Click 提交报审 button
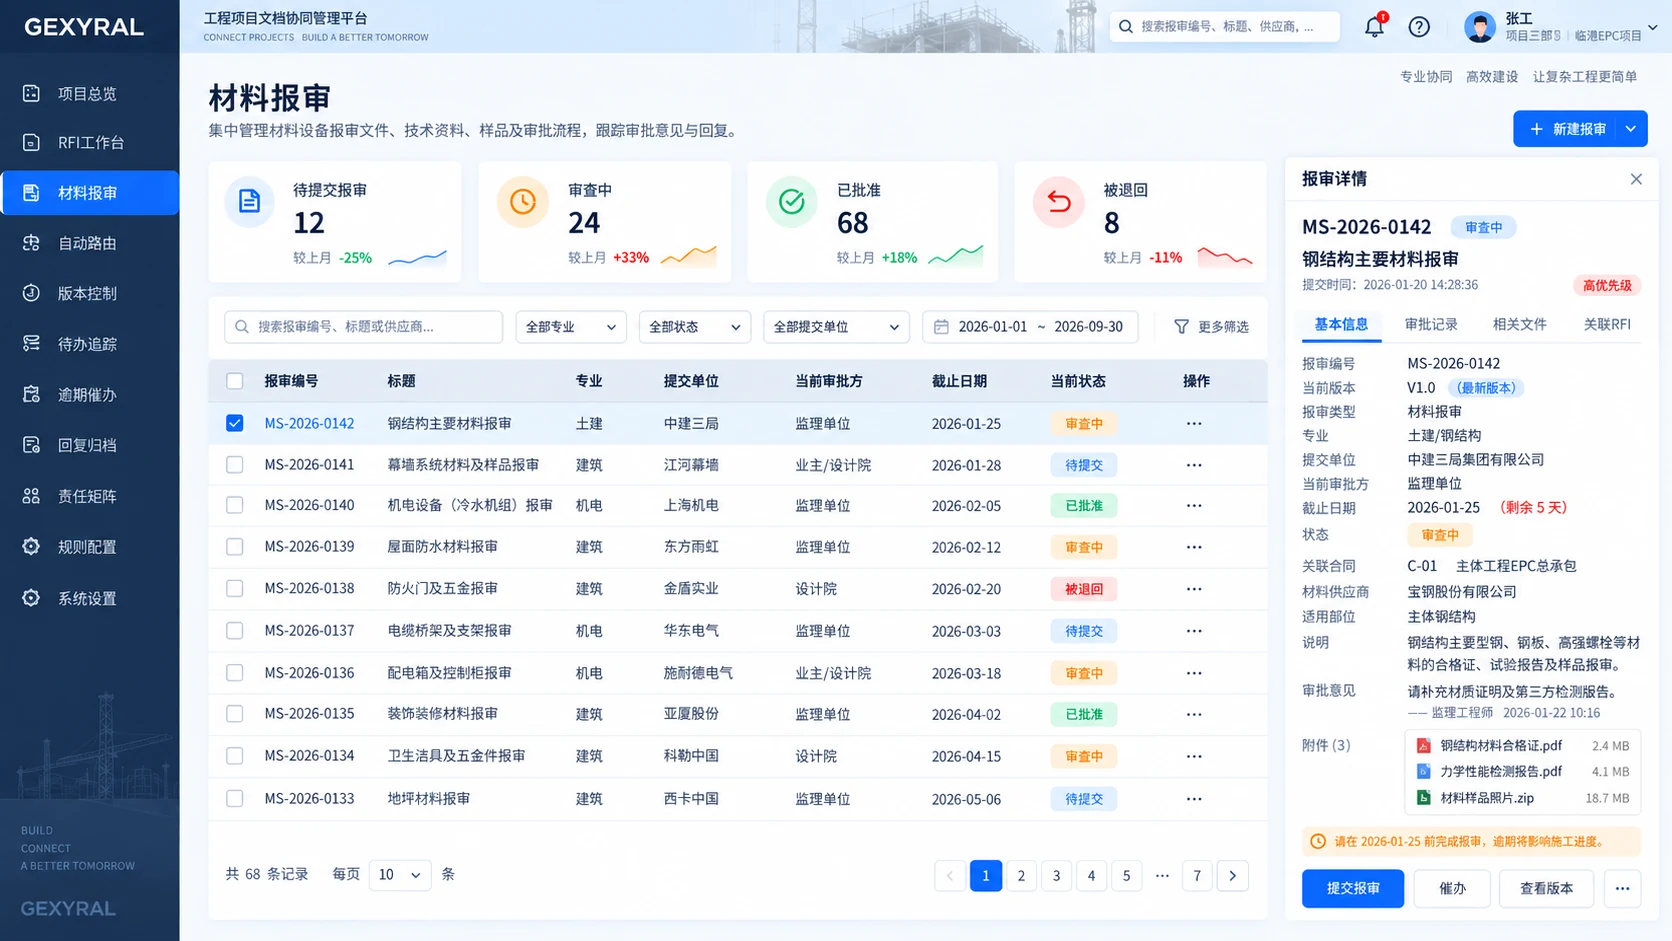Viewport: 1672px width, 941px height. coord(1353,888)
